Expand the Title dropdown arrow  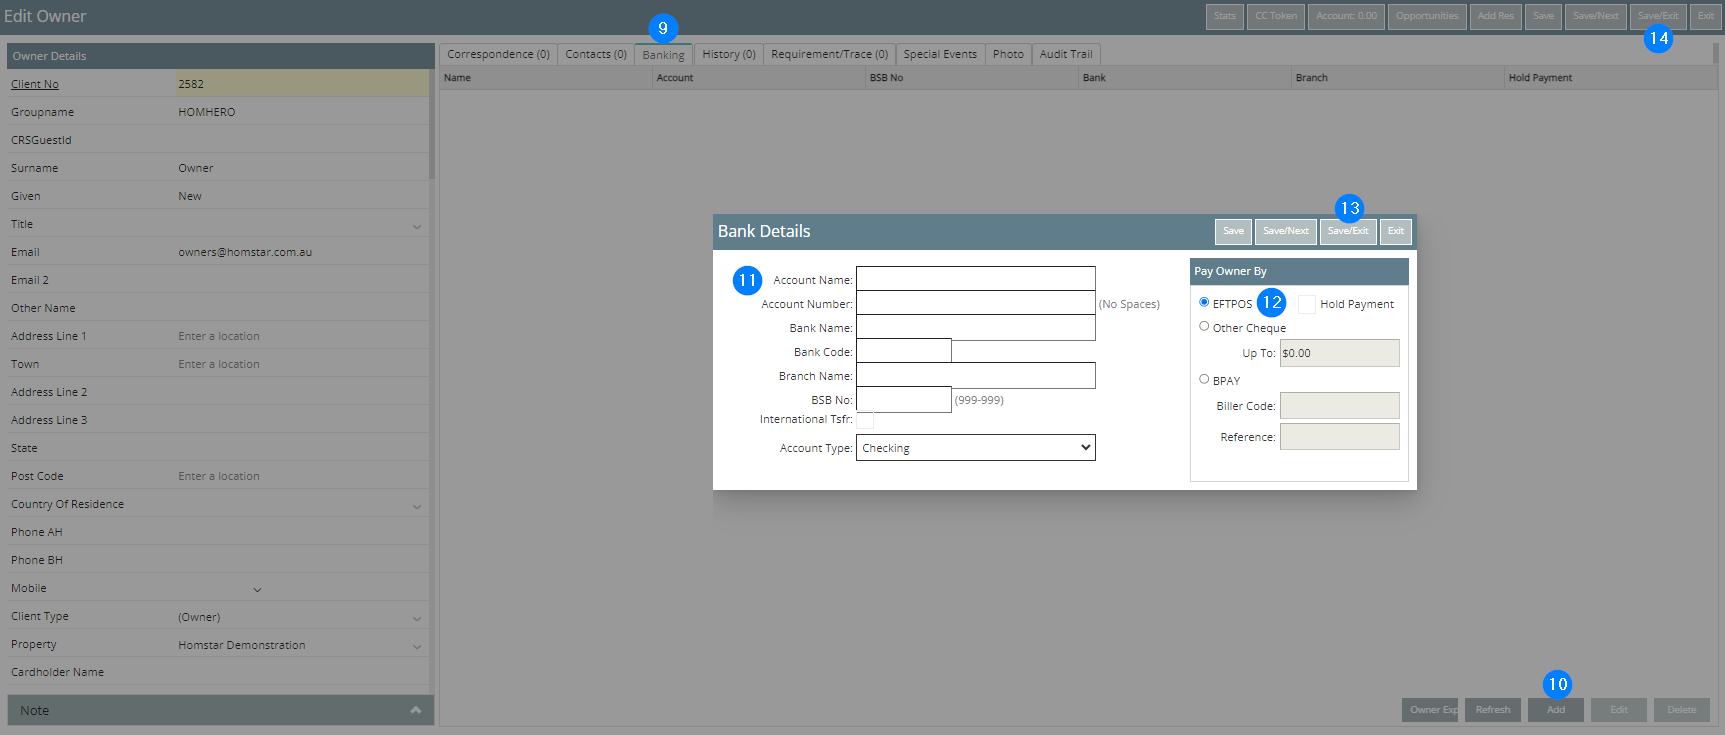(417, 226)
